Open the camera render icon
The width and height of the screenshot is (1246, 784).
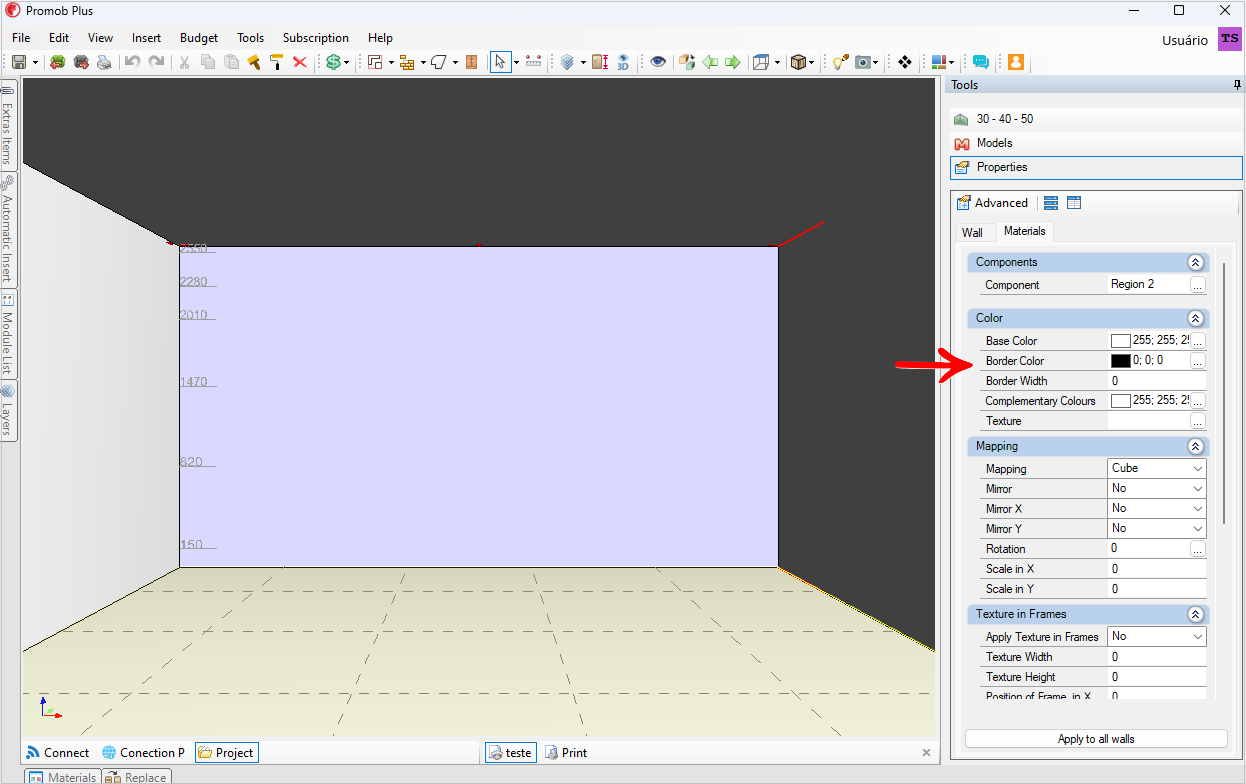[x=863, y=62]
